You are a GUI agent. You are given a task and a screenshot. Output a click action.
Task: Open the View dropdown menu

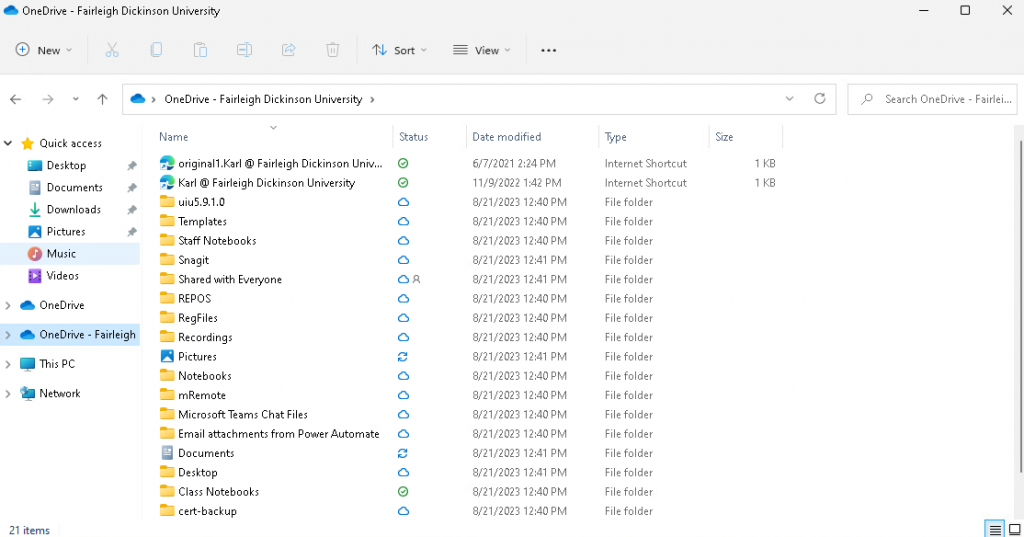482,50
